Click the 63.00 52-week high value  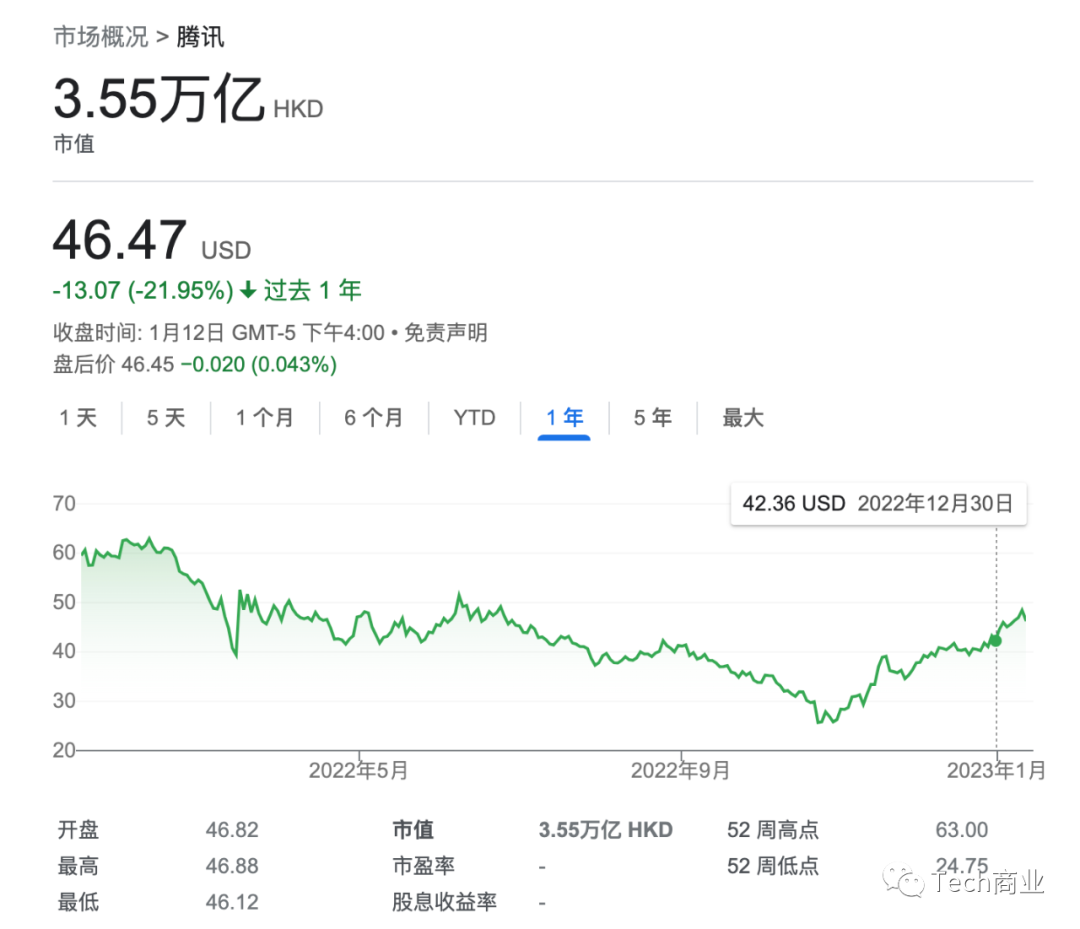coord(962,830)
